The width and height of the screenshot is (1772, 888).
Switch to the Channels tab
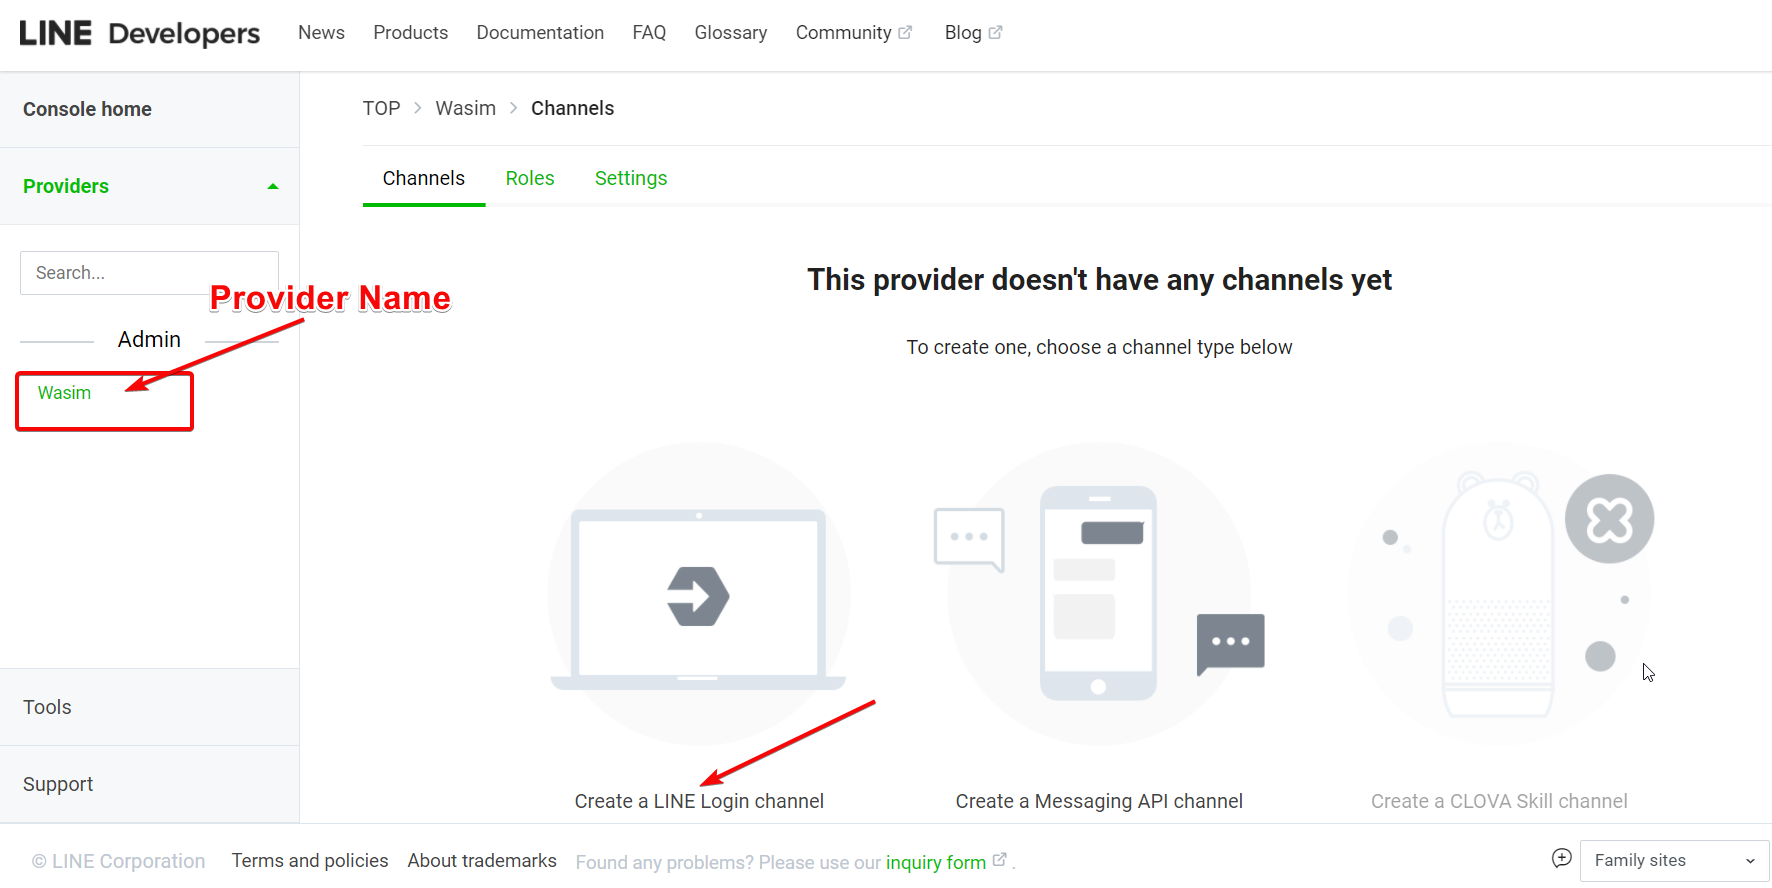pos(424,178)
